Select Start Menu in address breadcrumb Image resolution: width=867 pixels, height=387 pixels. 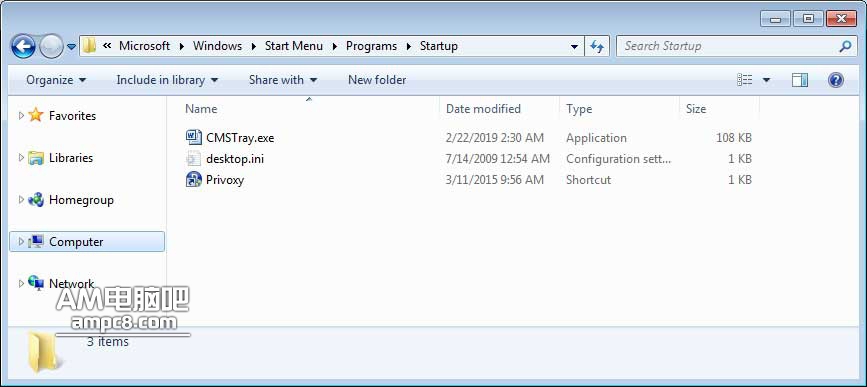point(294,46)
